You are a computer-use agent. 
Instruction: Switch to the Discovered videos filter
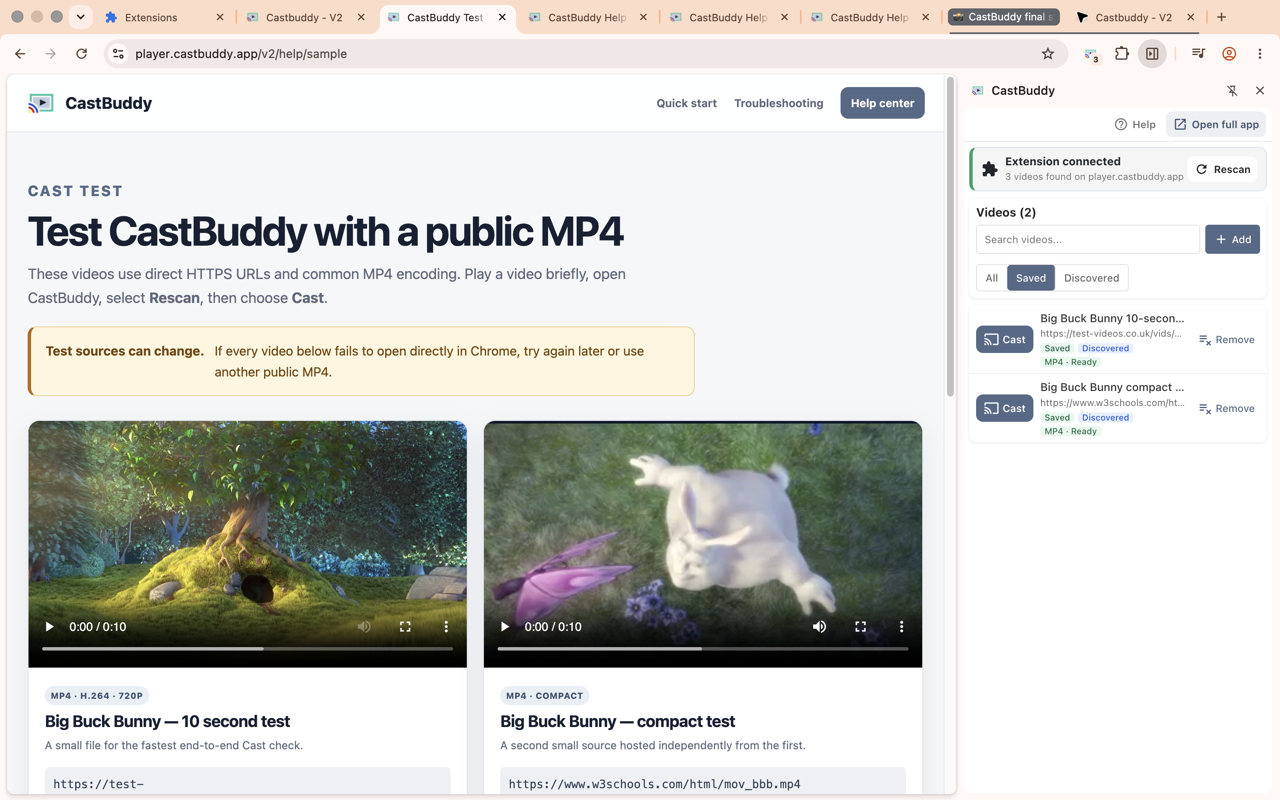click(1091, 278)
